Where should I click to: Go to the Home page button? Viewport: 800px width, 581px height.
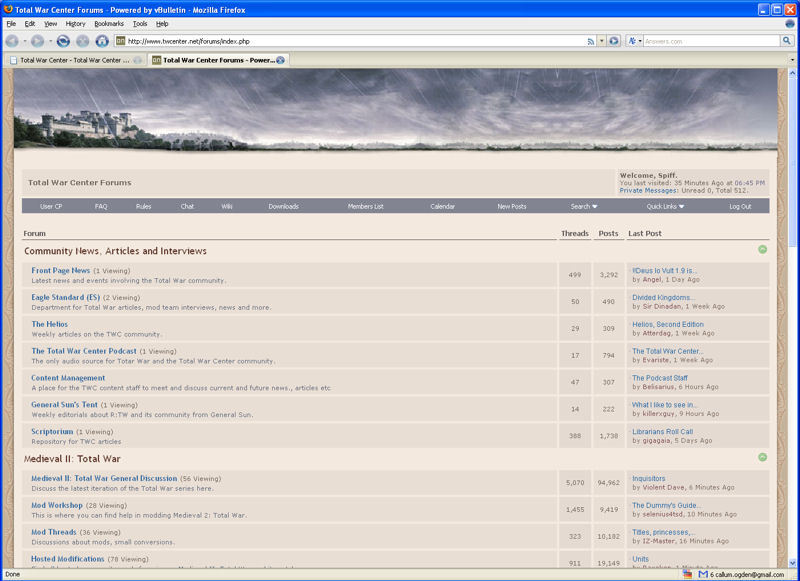tap(102, 41)
